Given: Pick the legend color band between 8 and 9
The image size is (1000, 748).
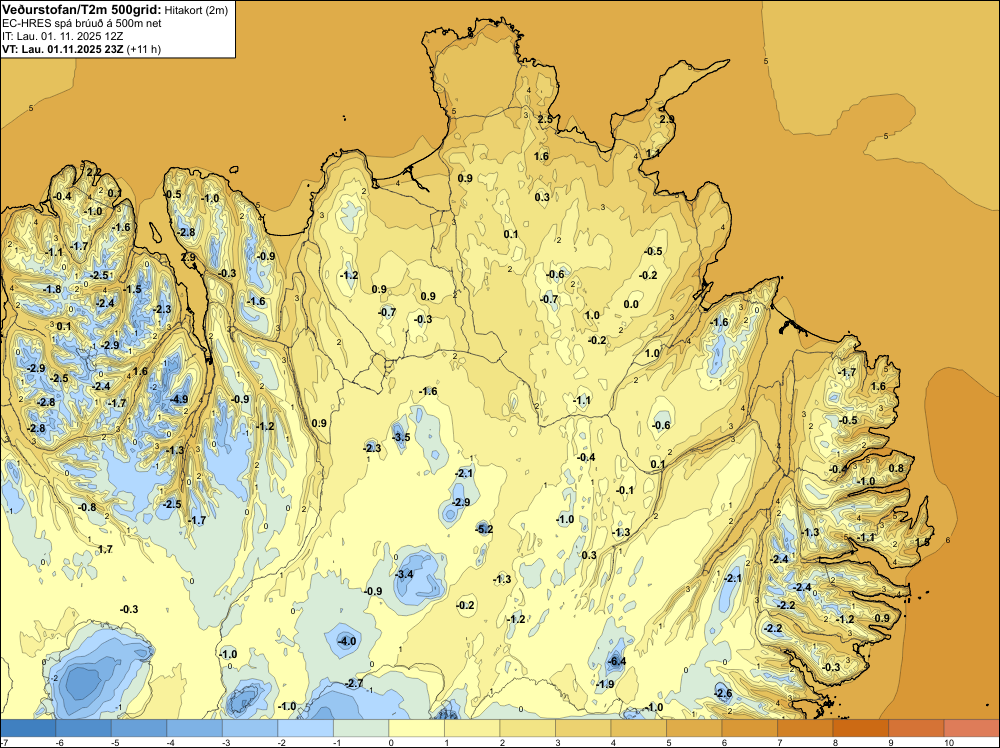Looking at the screenshot, I should 860,728.
